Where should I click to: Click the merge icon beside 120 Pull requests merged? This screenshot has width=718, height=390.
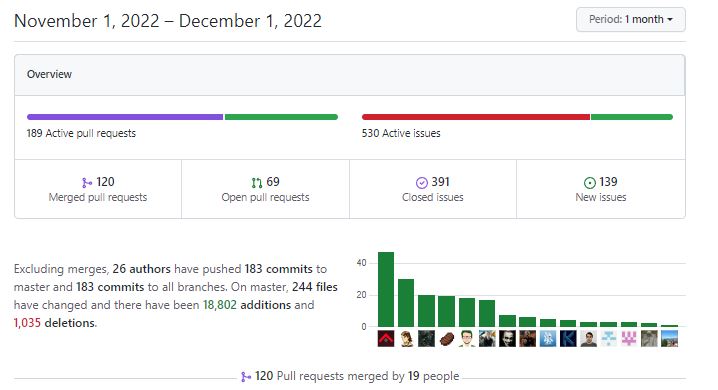tap(246, 377)
